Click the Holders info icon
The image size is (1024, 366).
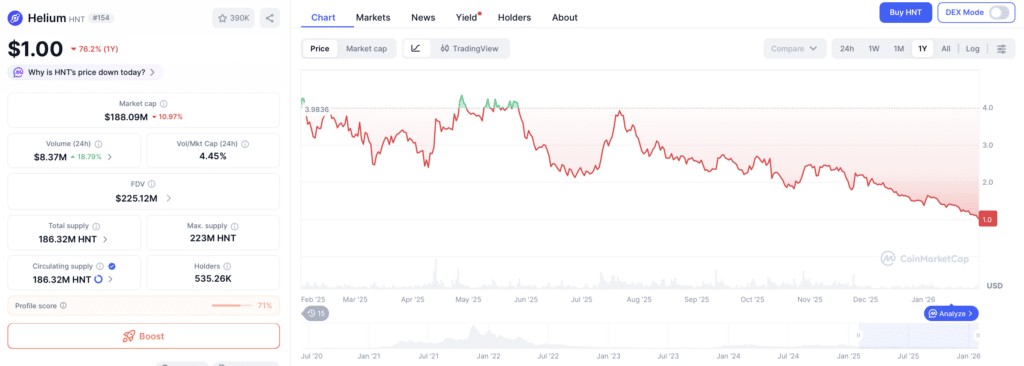(x=227, y=267)
